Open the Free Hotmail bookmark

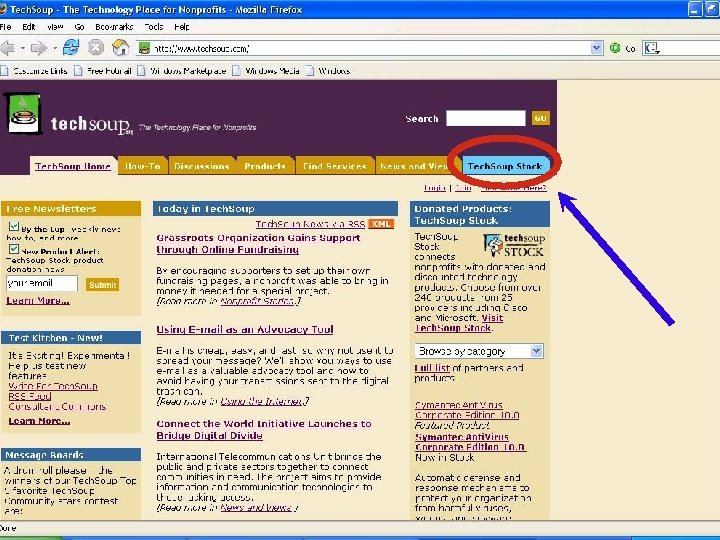tap(103, 71)
